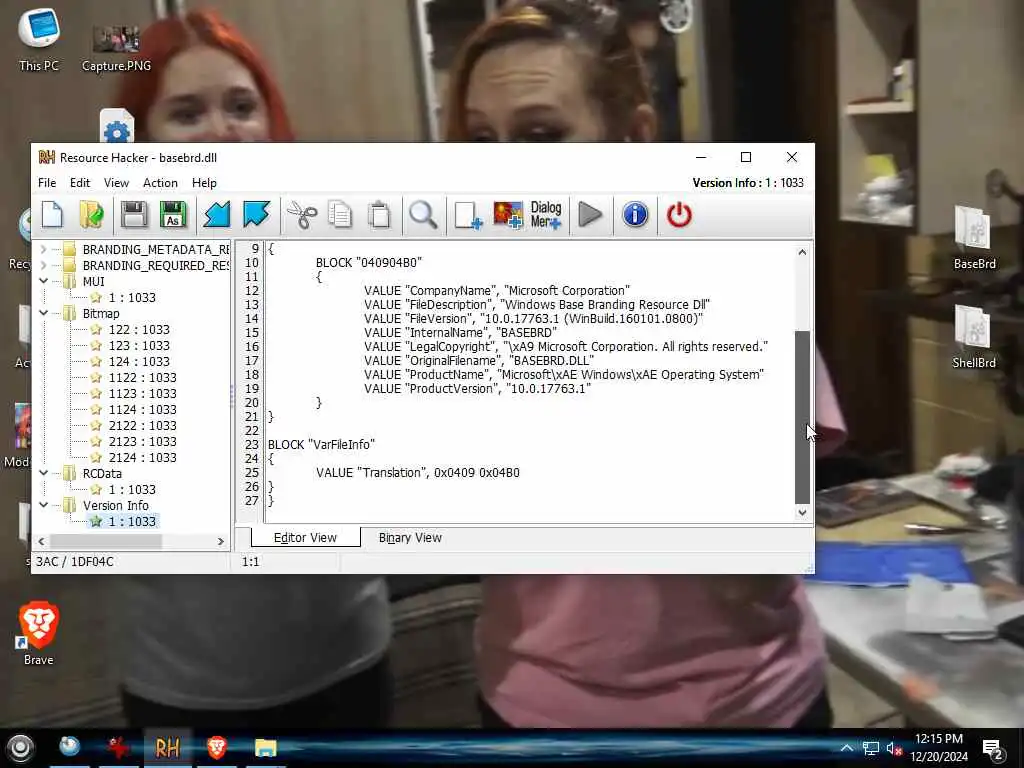Click the Add image resource icon
This screenshot has width=1024, height=768.
(x=507, y=214)
